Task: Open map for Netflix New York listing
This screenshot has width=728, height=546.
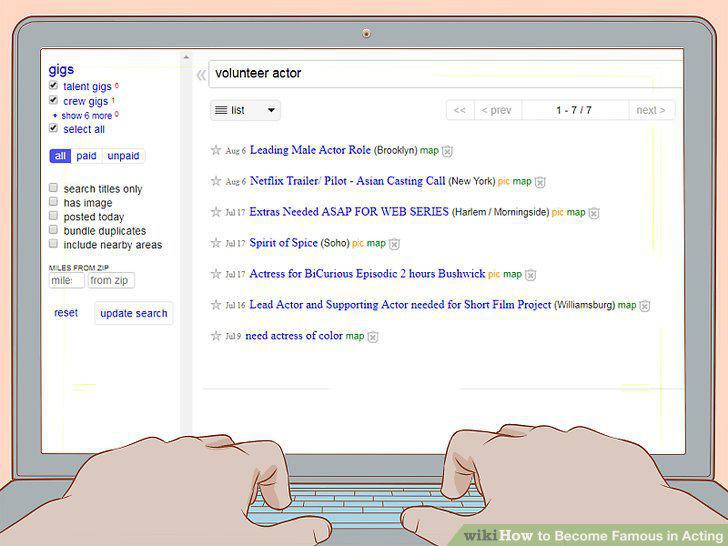Action: click(522, 182)
